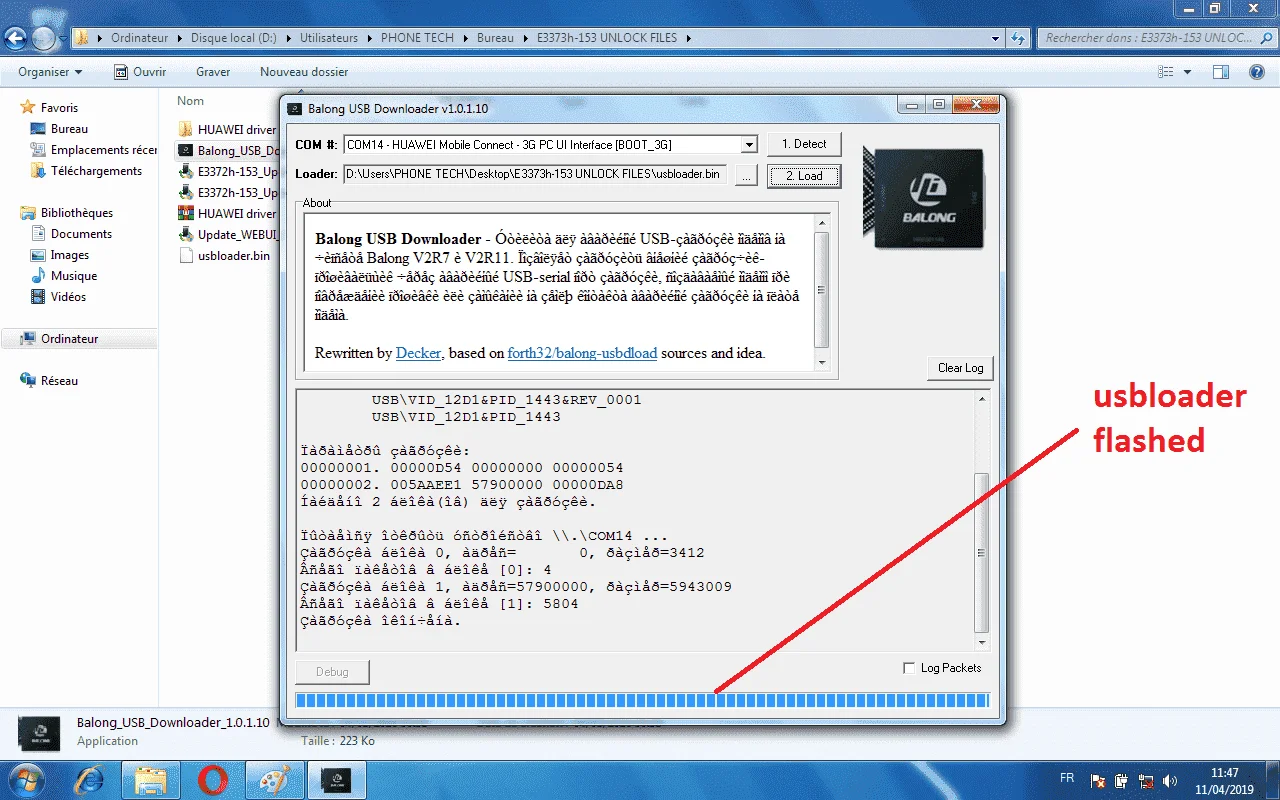Image resolution: width=1280 pixels, height=800 pixels.
Task: Open the Decker link
Action: [x=418, y=353]
